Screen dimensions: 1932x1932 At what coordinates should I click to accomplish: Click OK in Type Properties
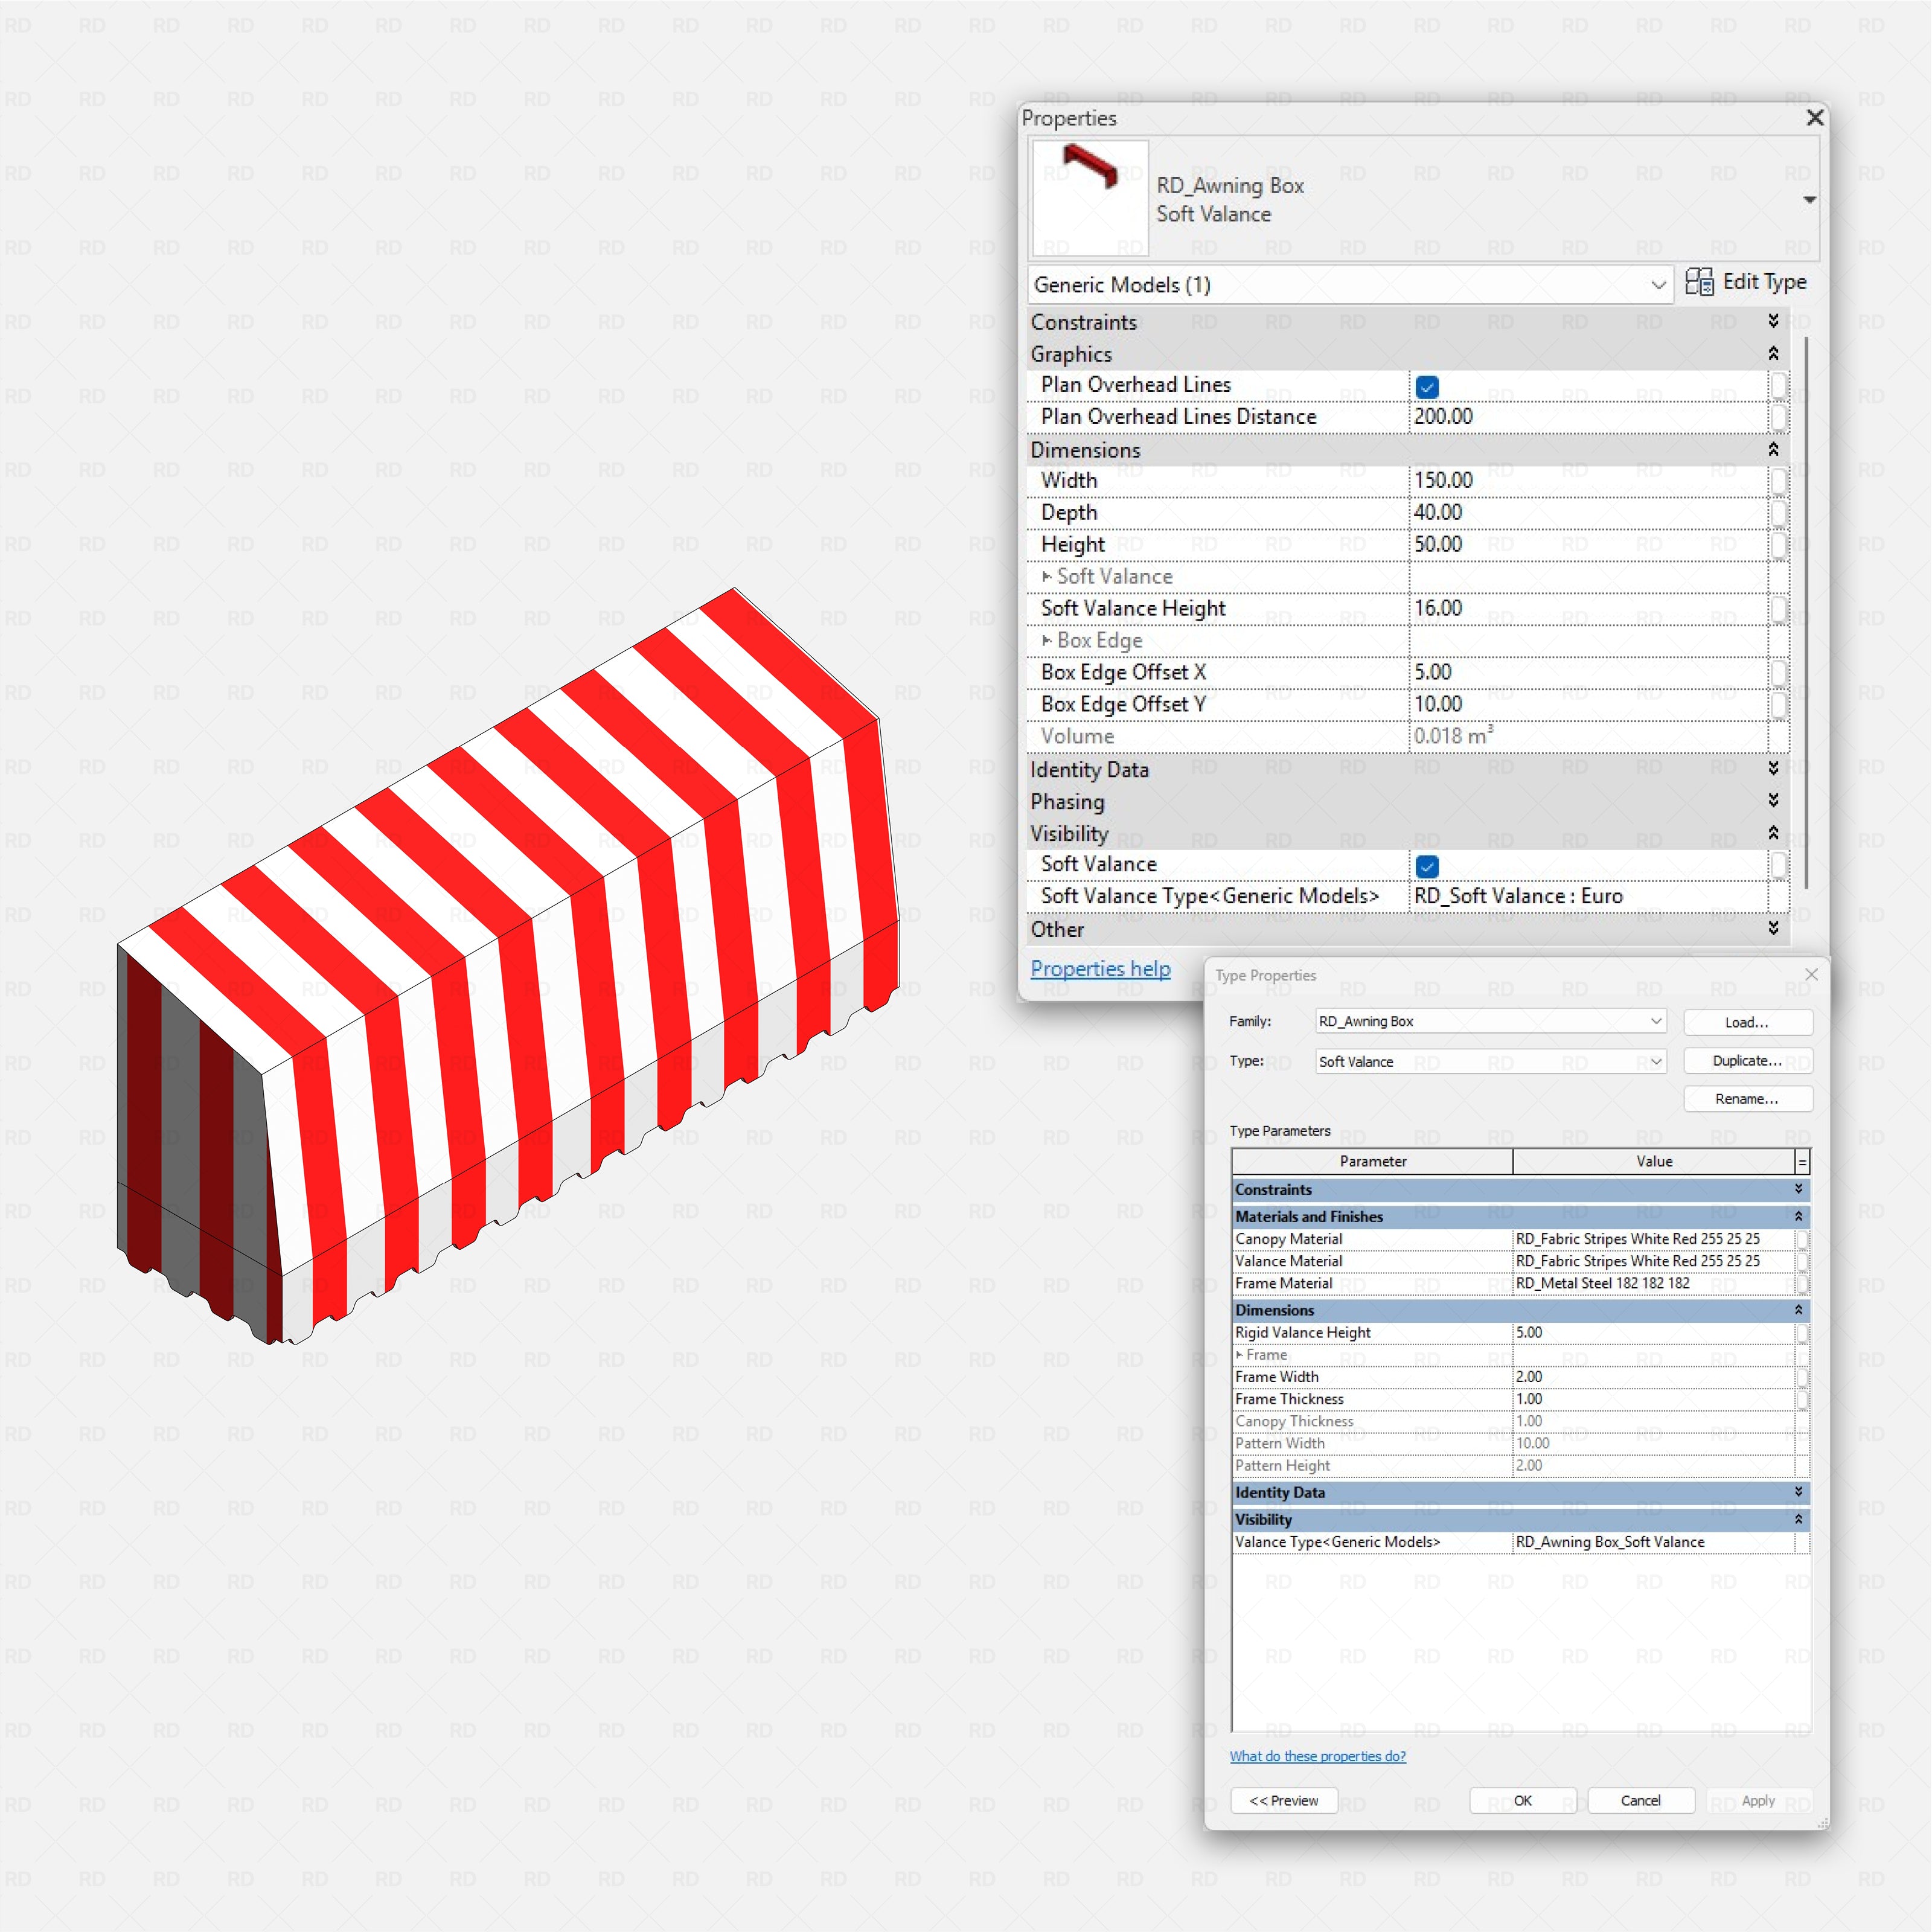click(x=1523, y=1800)
